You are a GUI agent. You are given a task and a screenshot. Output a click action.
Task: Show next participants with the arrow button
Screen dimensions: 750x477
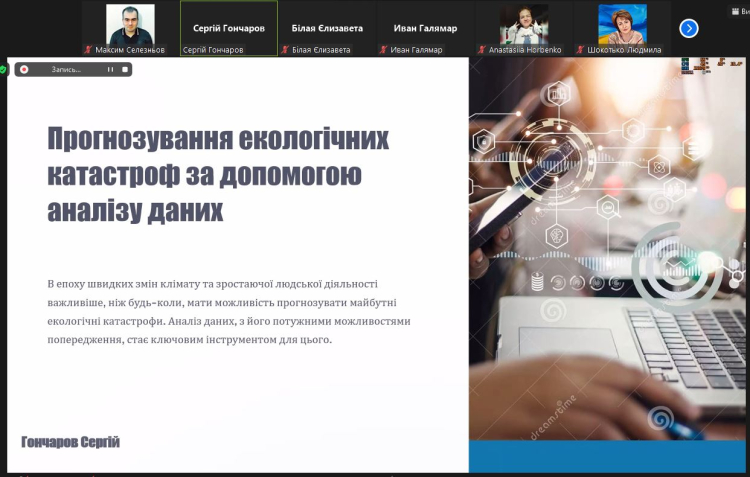click(689, 28)
